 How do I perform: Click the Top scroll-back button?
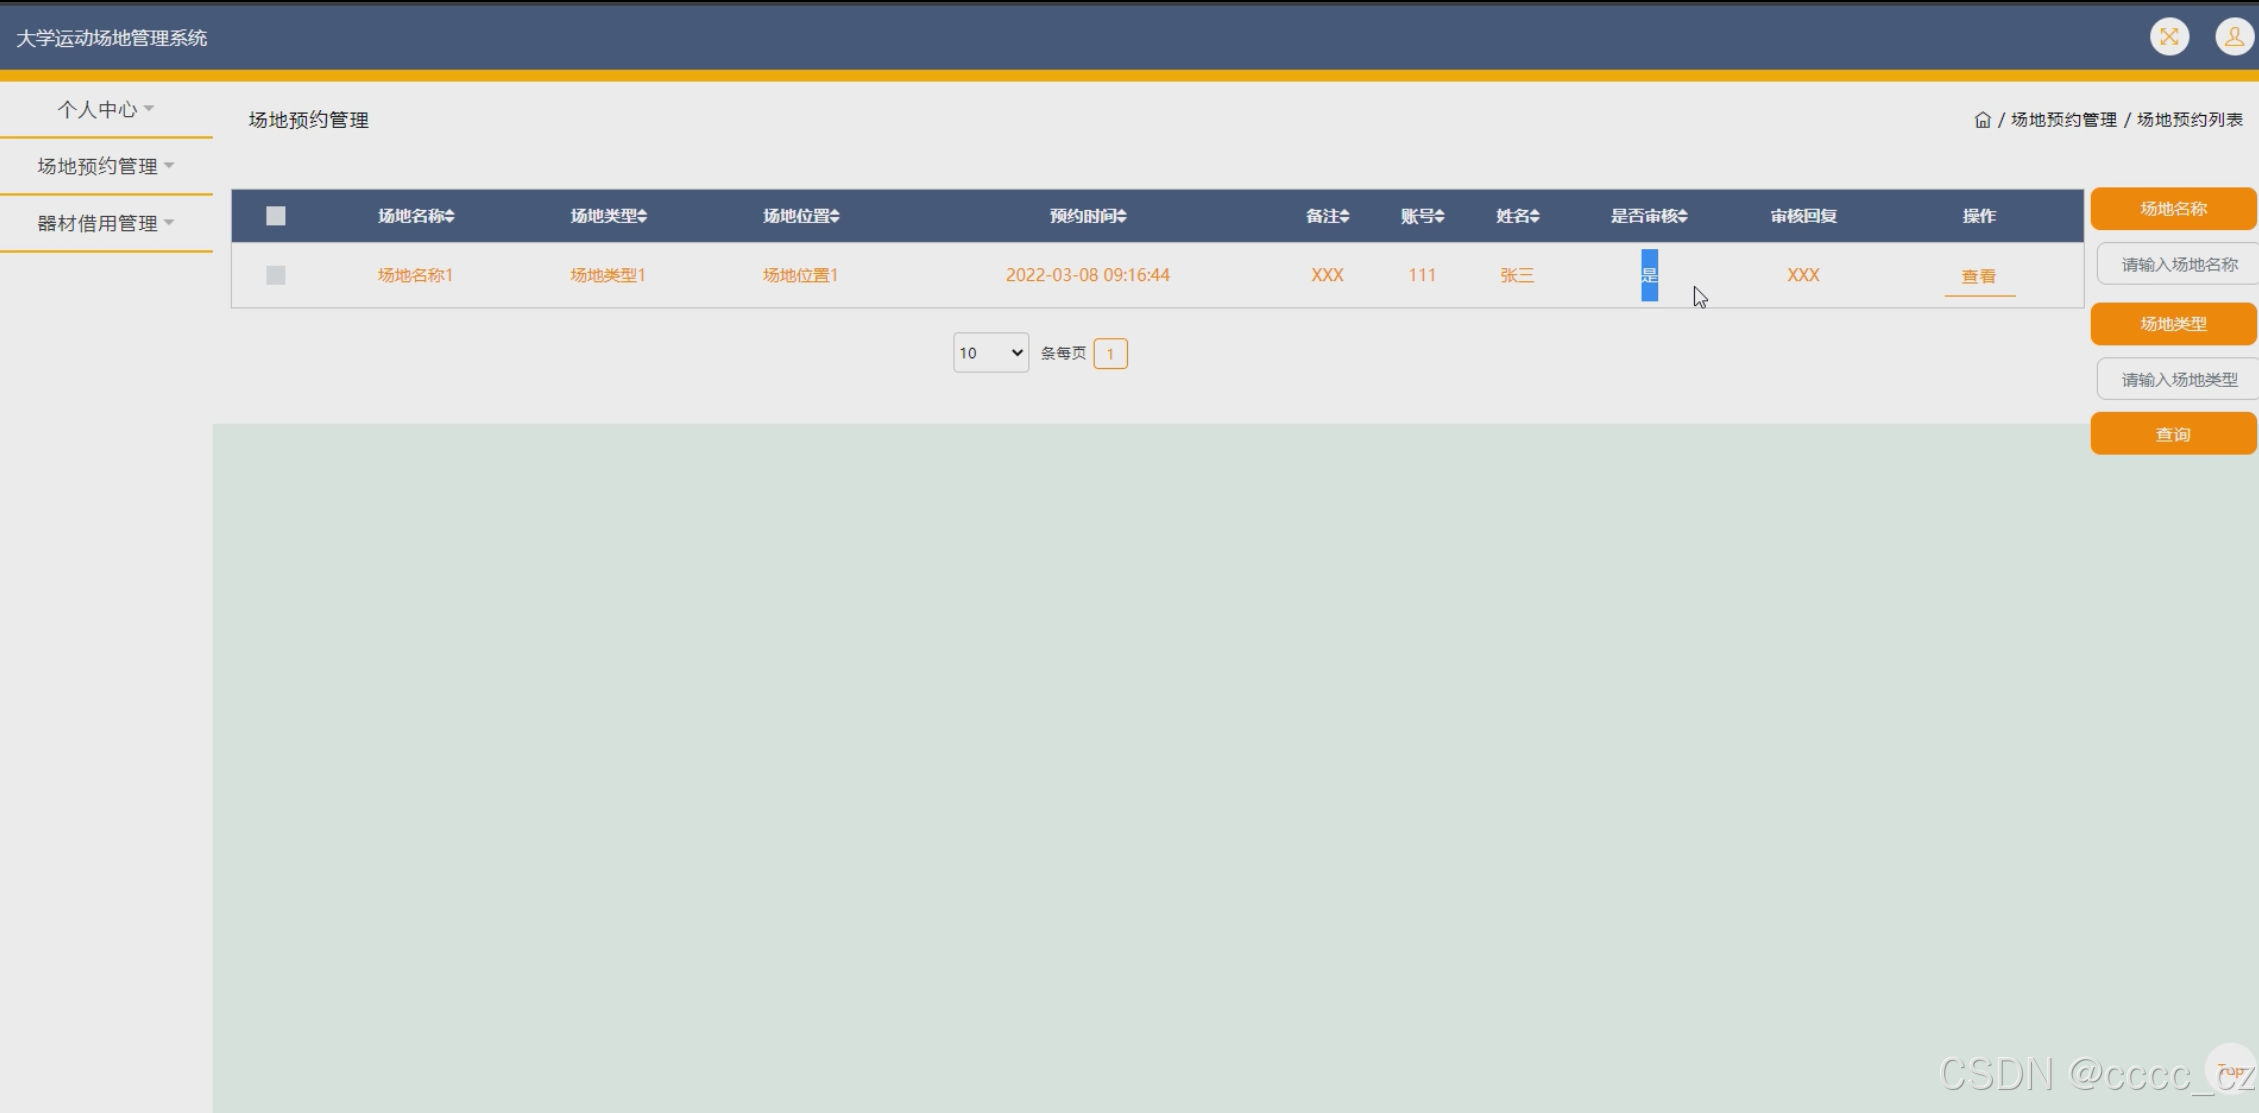pos(2230,1071)
